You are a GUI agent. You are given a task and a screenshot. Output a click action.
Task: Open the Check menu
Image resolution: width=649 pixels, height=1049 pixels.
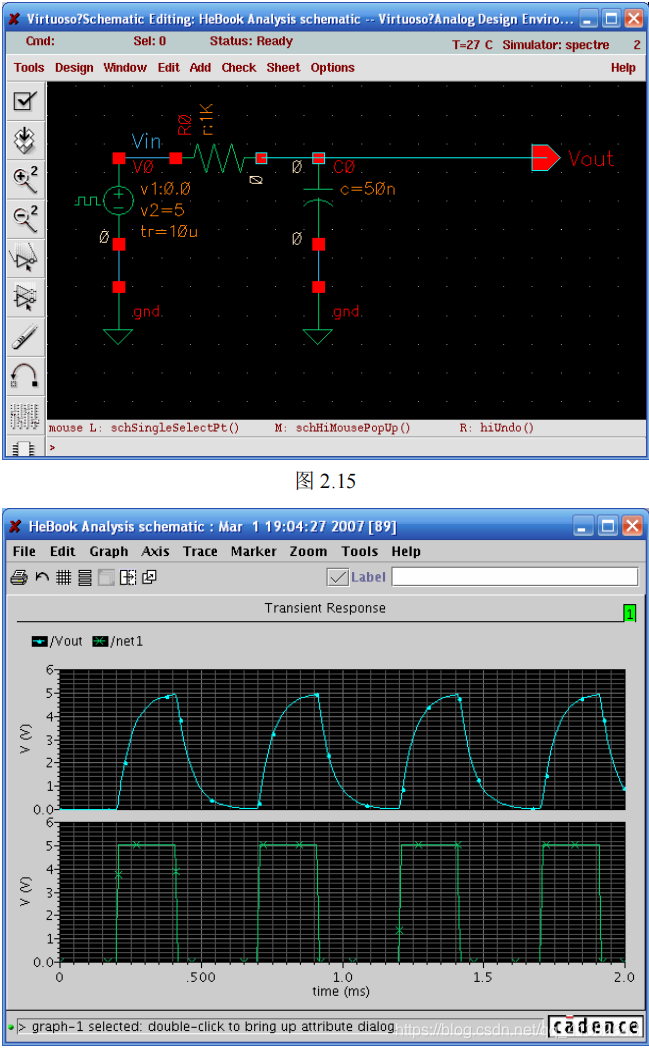239,68
